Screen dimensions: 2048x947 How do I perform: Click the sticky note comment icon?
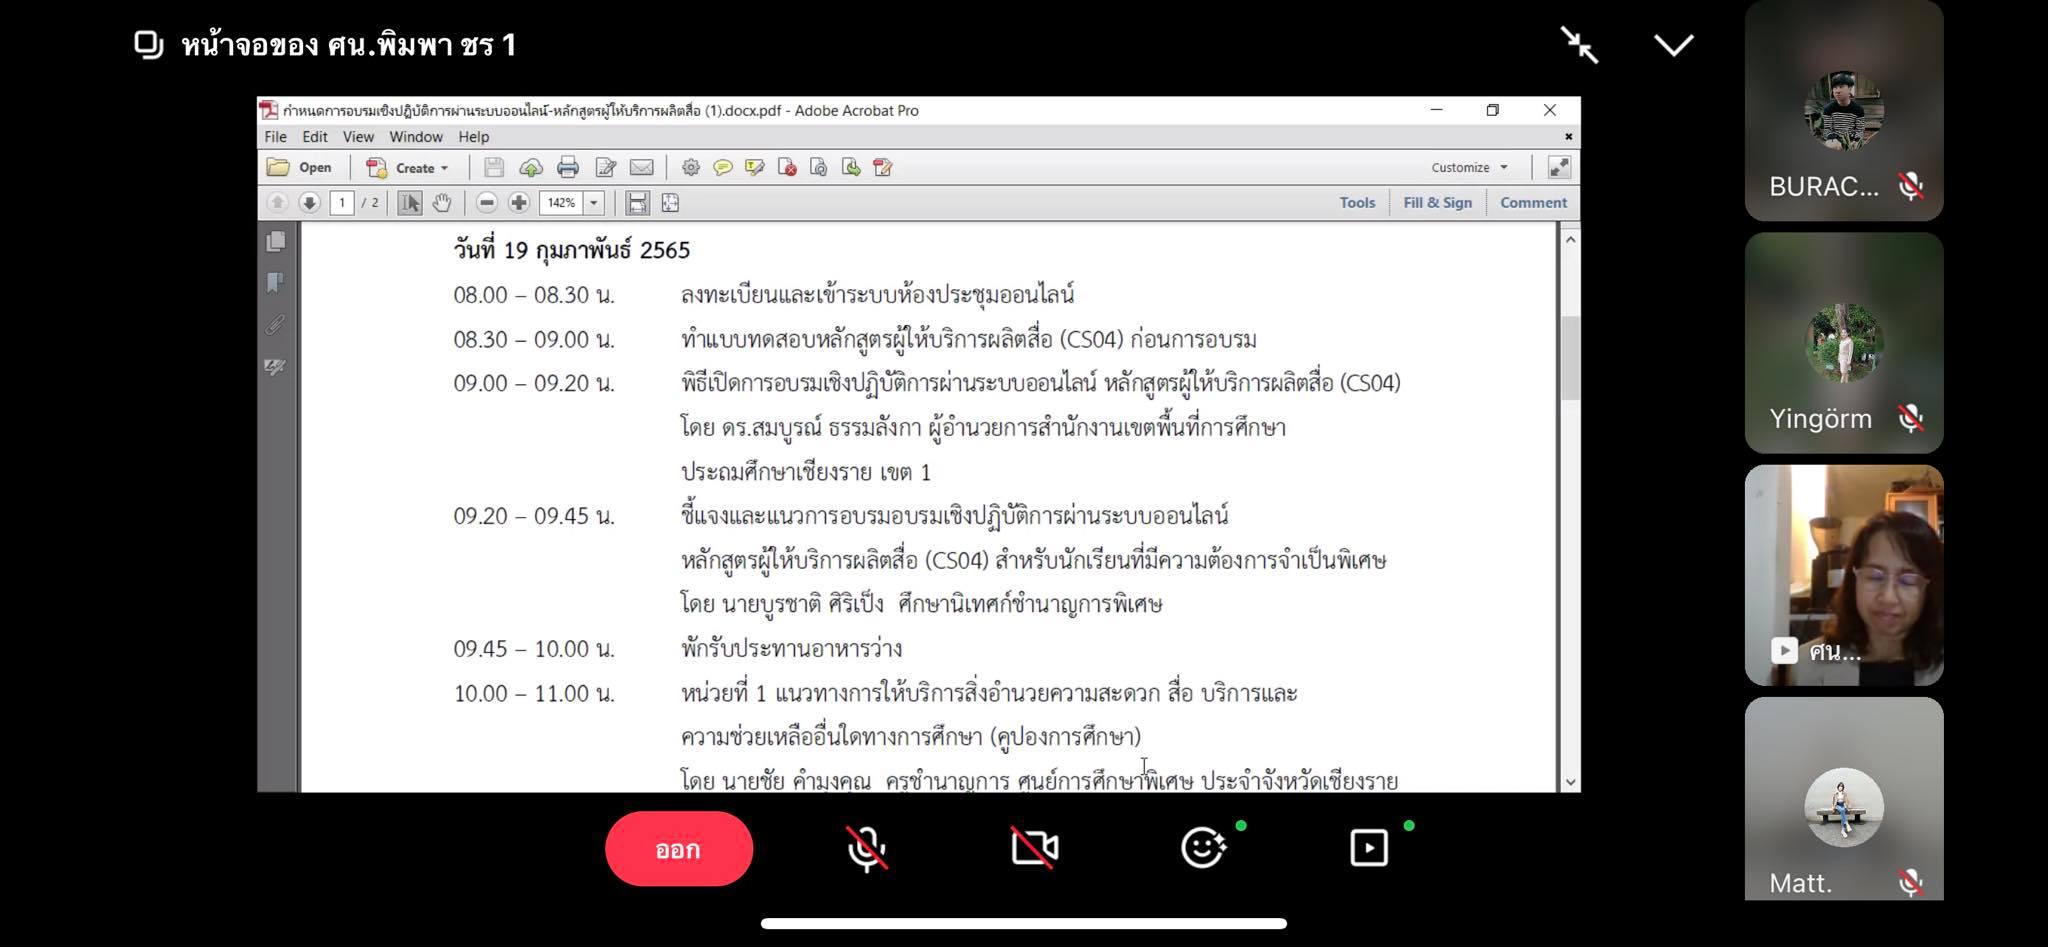tap(722, 168)
